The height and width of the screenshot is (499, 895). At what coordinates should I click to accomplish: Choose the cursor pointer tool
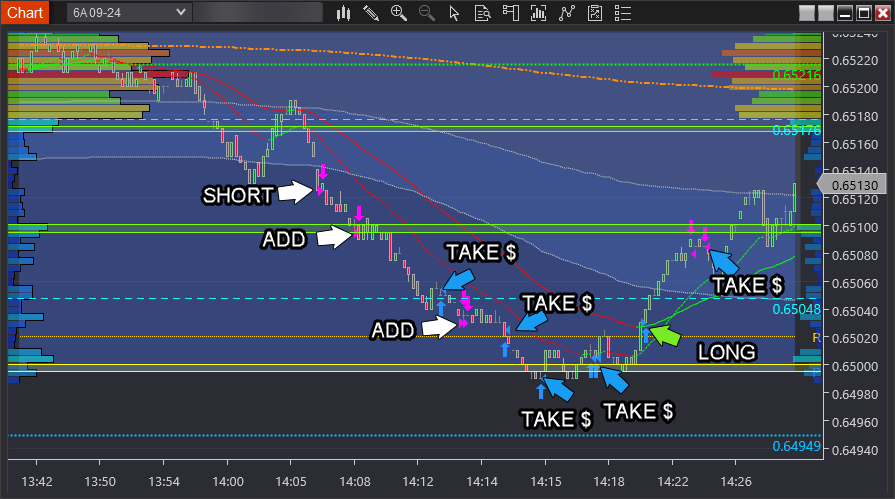tap(454, 13)
